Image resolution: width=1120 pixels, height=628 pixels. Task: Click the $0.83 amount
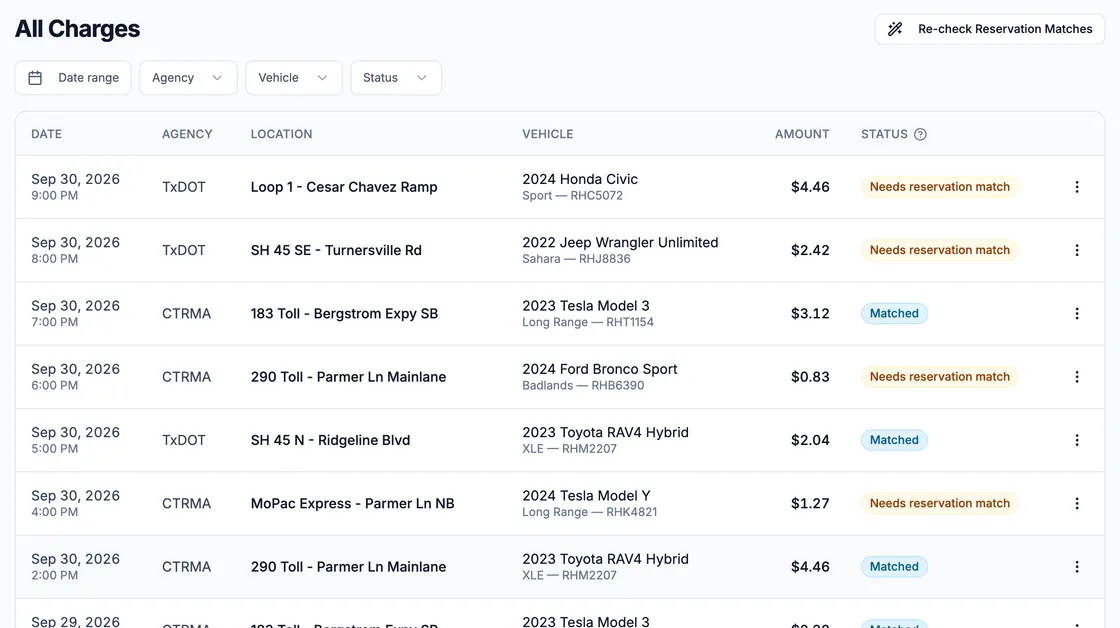pyautogui.click(x=810, y=377)
